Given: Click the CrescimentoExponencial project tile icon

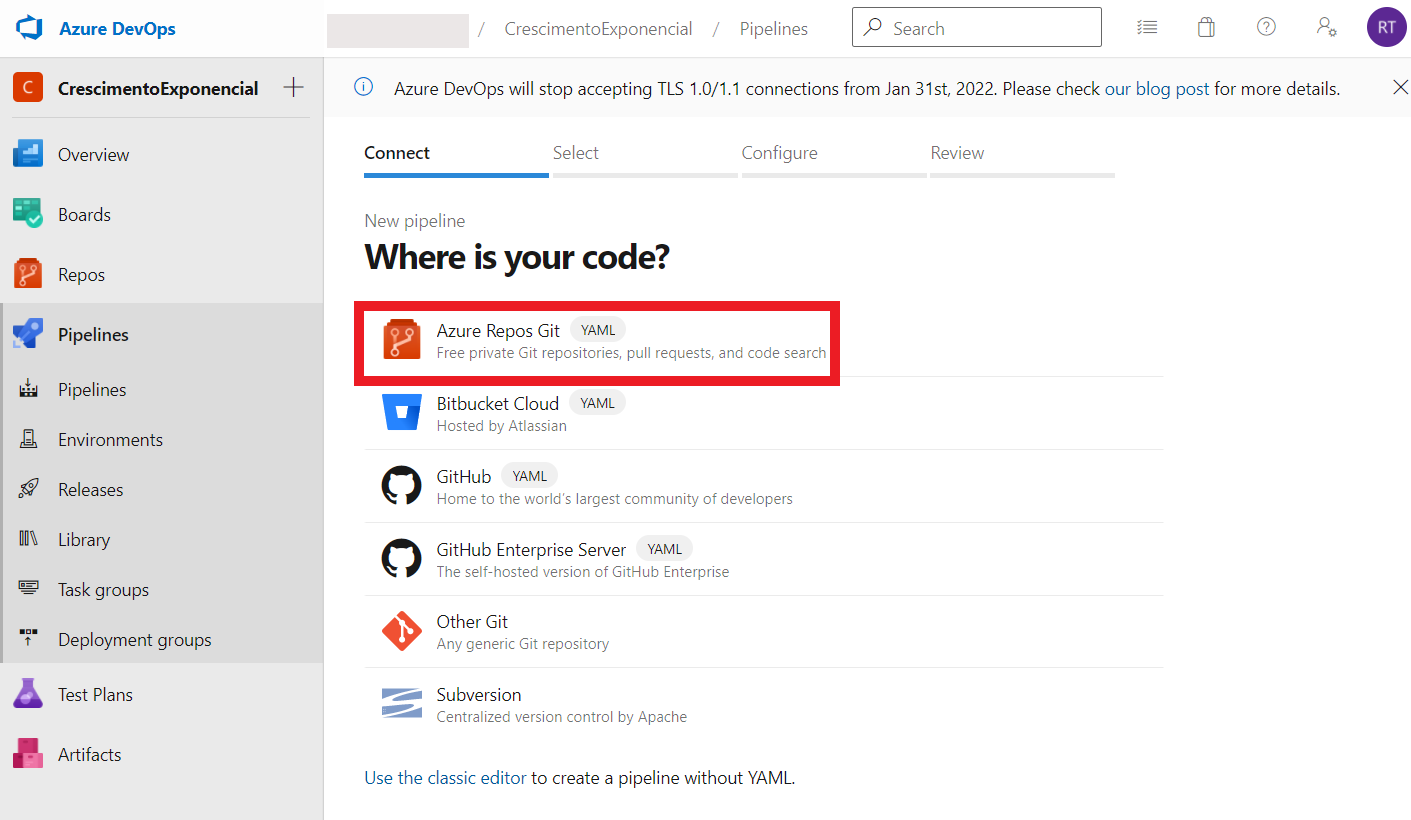Looking at the screenshot, I should (28, 88).
